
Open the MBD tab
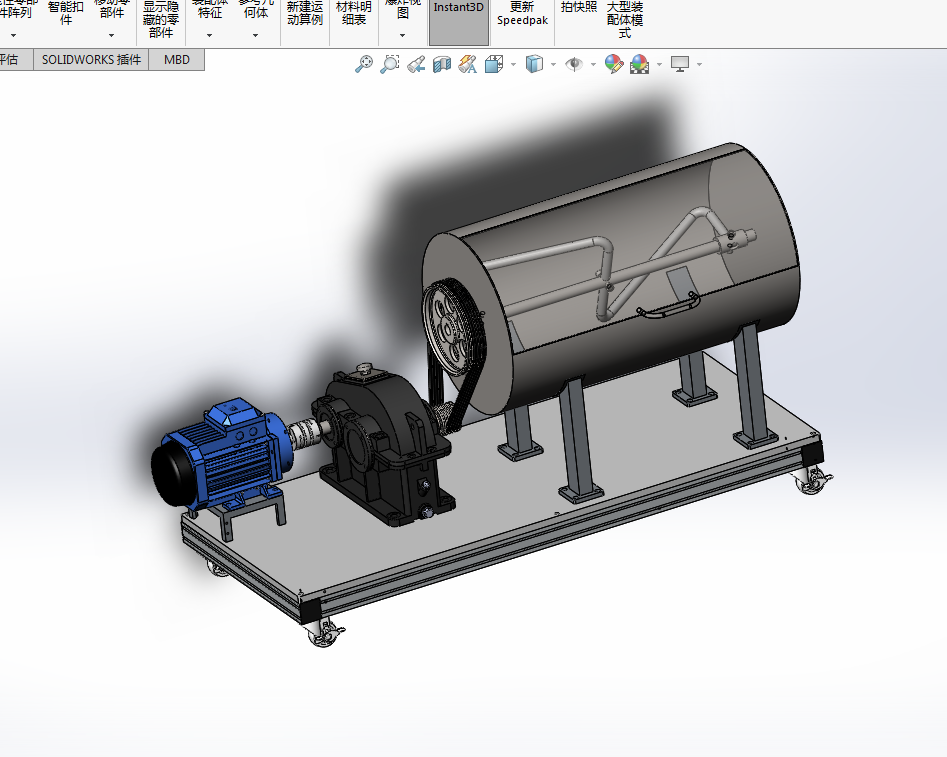point(176,60)
